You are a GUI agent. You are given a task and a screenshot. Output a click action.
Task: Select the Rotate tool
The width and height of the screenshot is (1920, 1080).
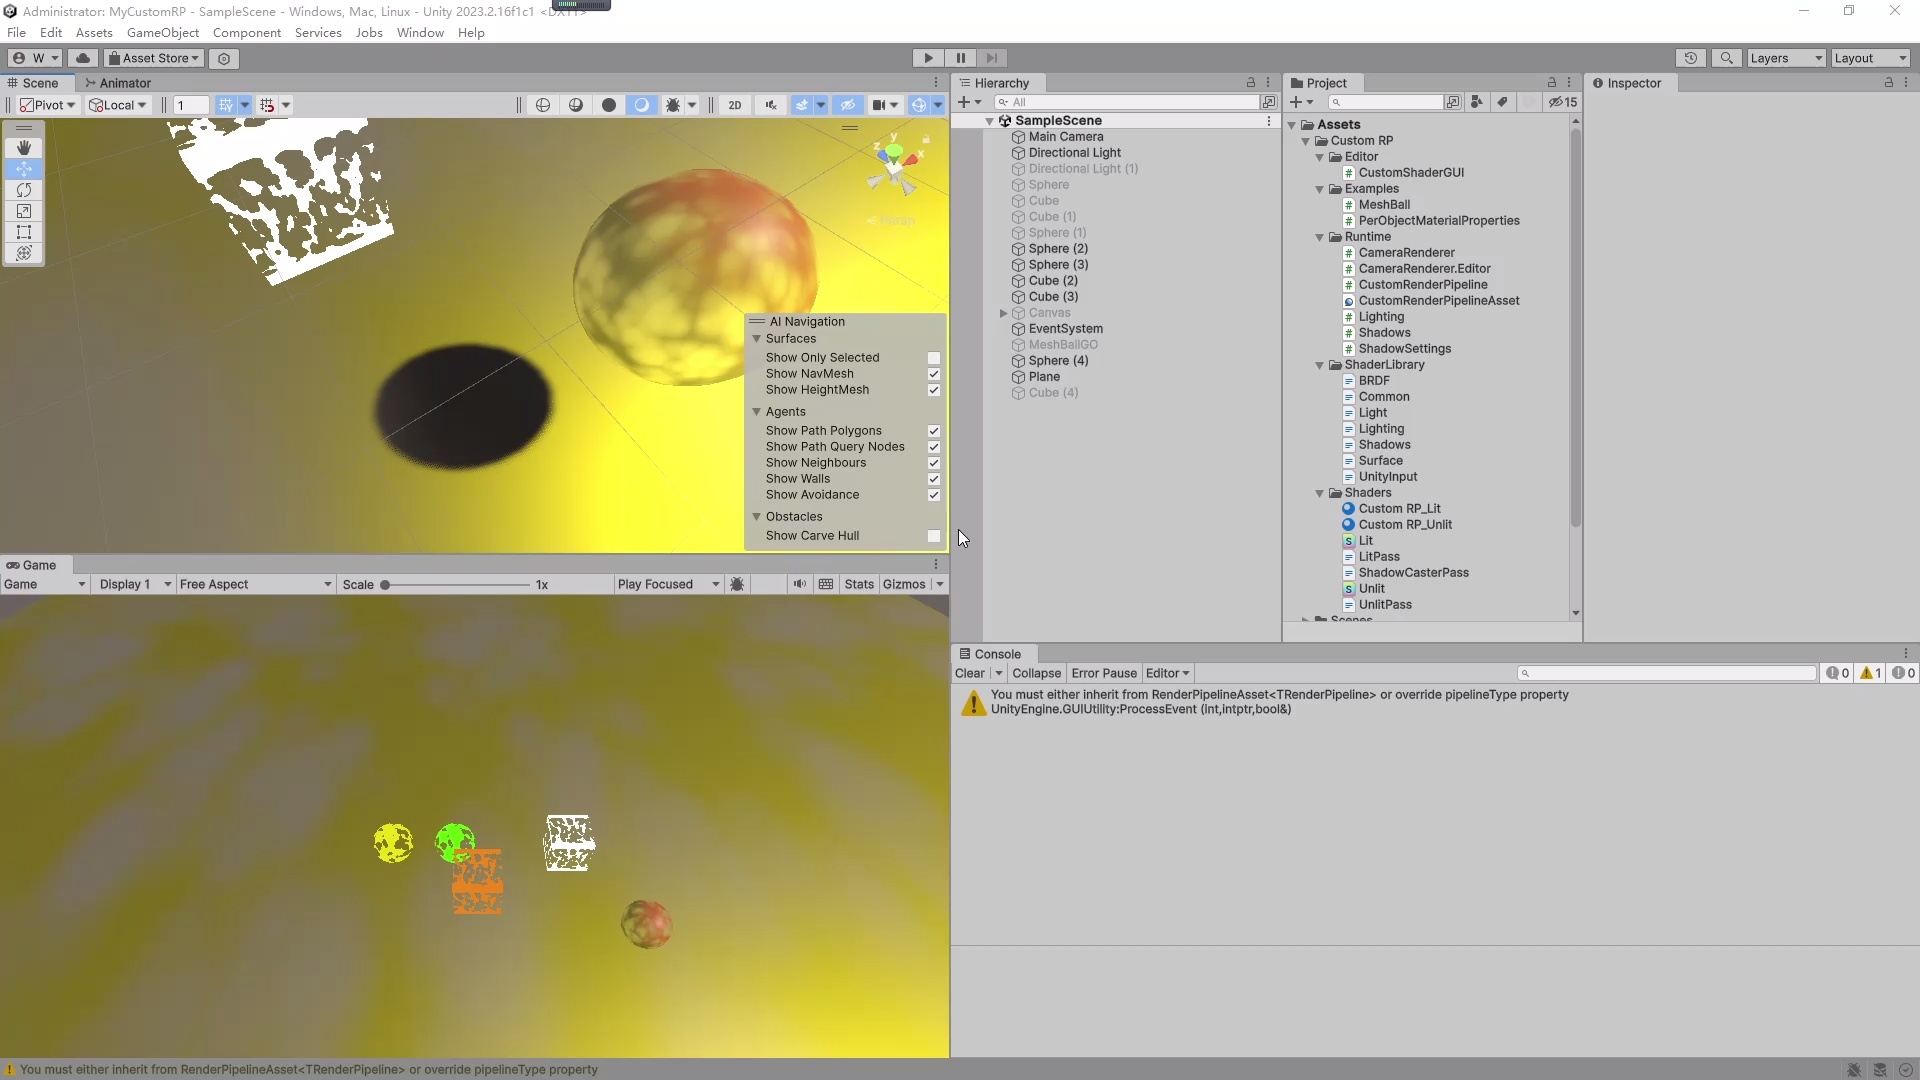coord(24,190)
